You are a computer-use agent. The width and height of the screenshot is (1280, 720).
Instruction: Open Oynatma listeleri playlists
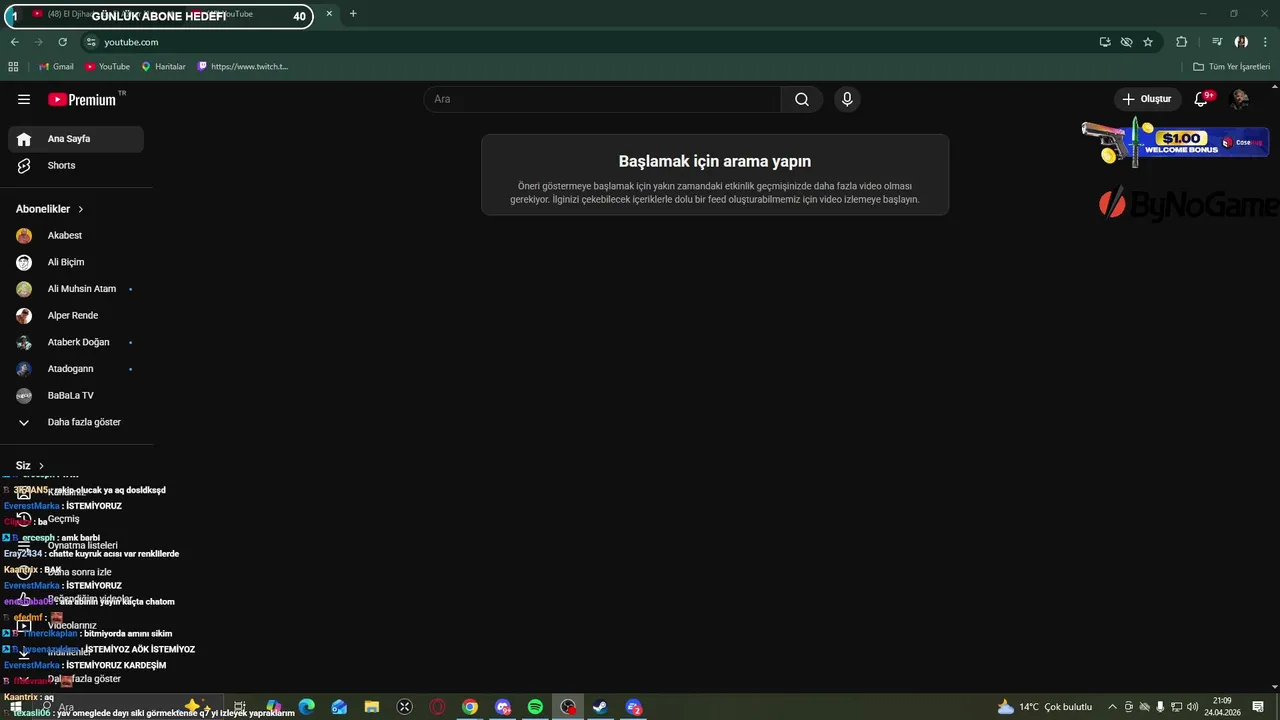tap(76, 546)
